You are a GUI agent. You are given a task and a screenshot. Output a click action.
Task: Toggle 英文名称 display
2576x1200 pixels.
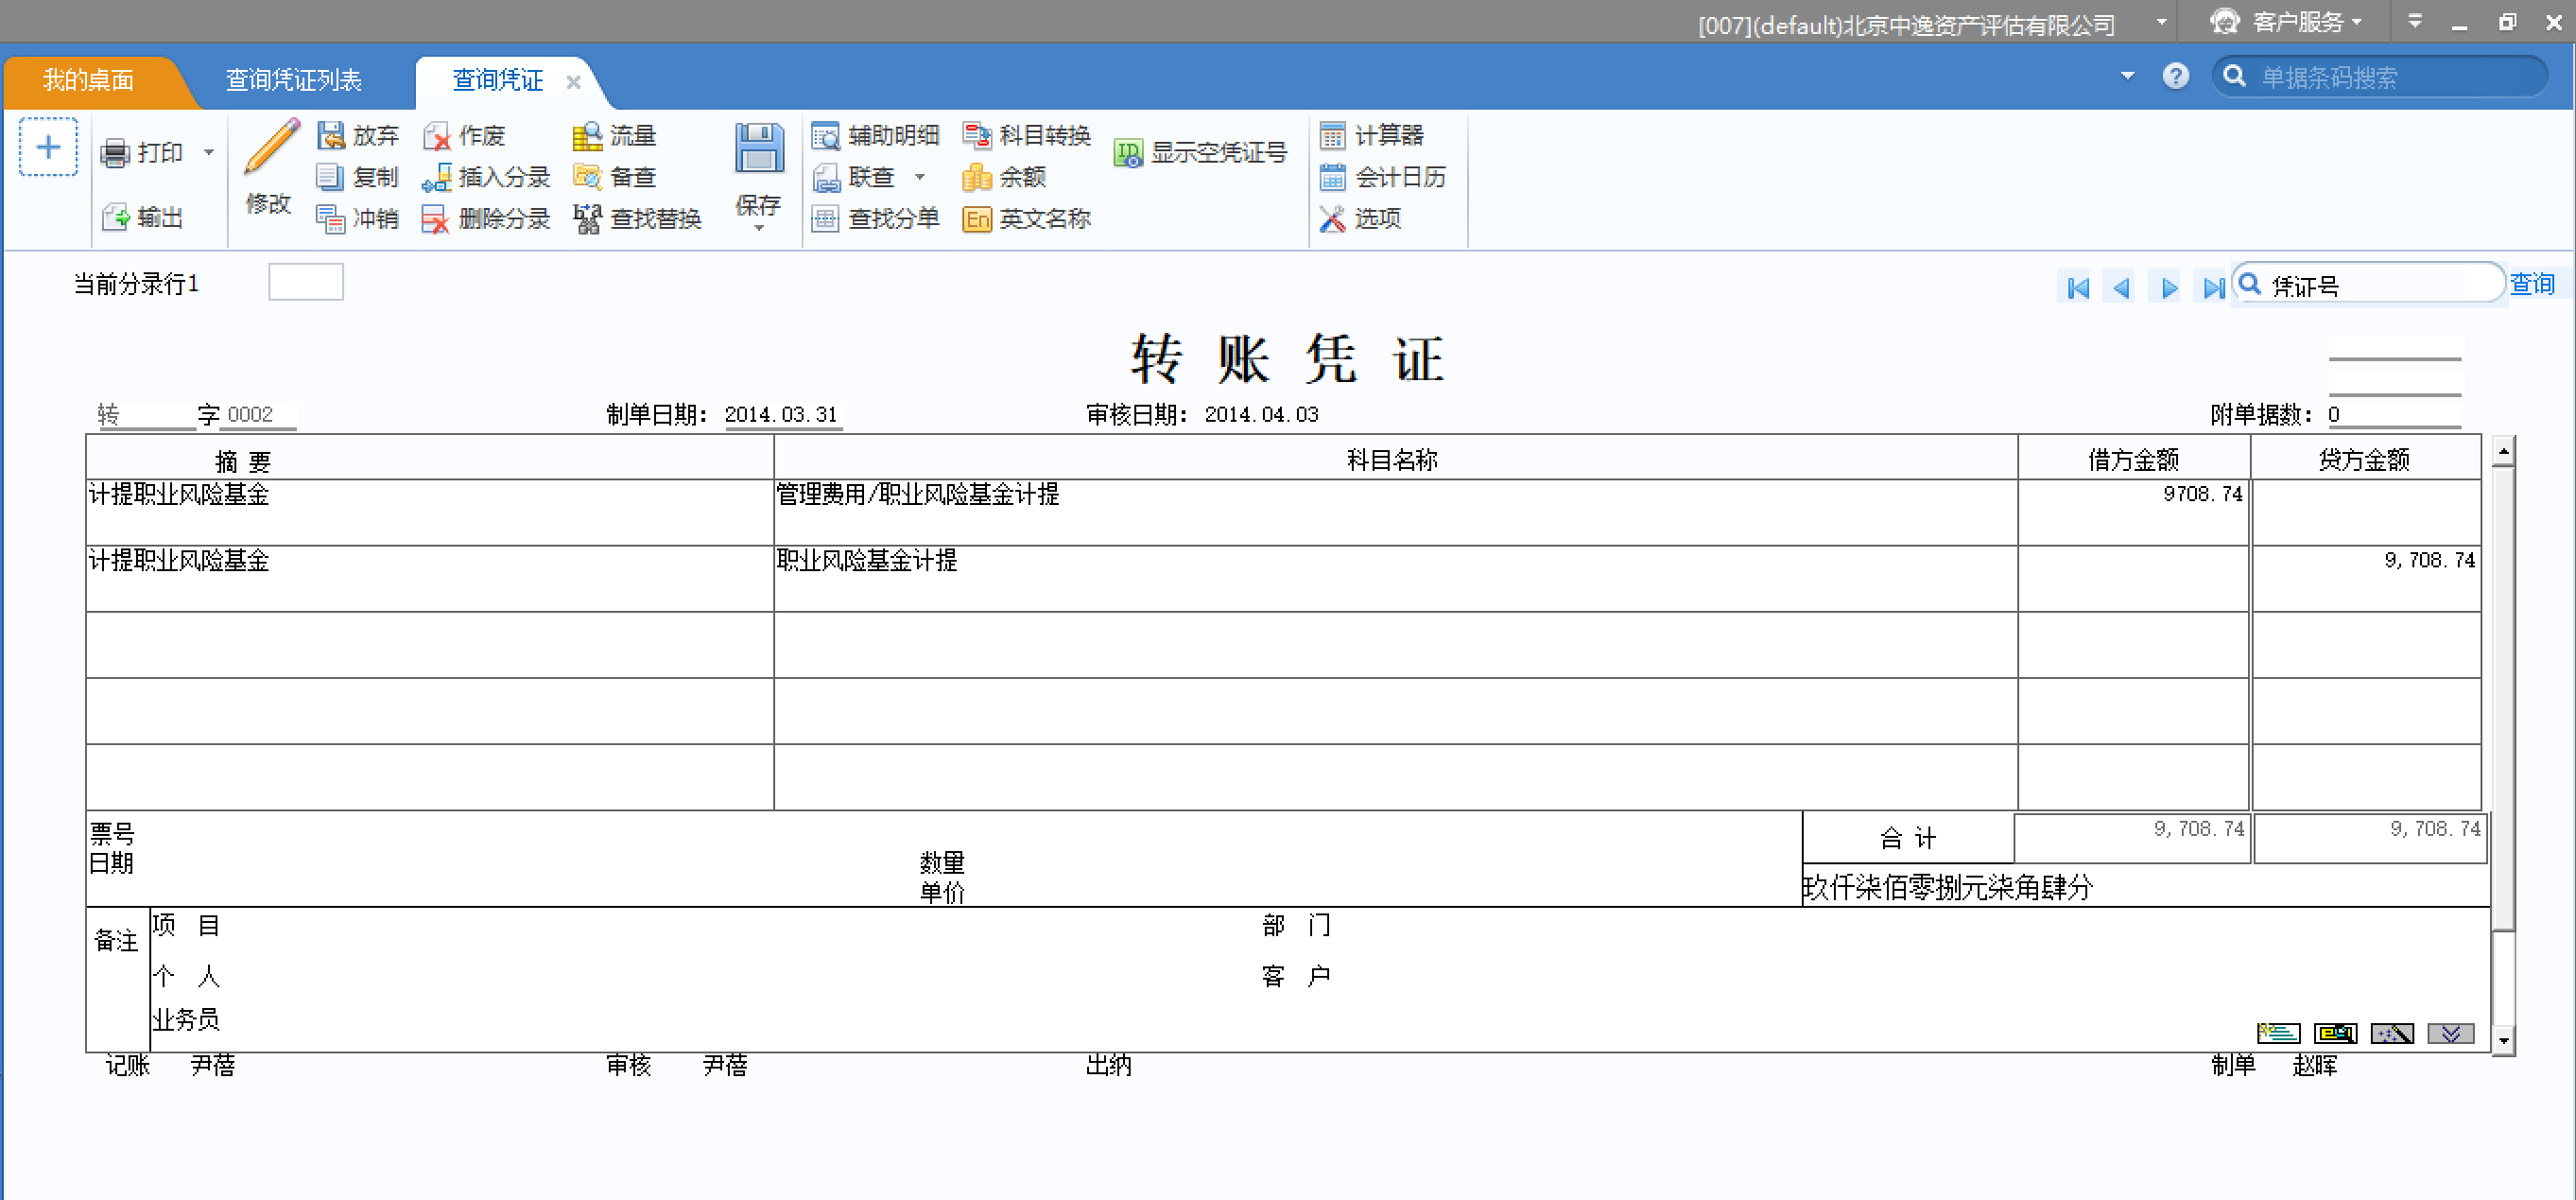pos(1026,219)
